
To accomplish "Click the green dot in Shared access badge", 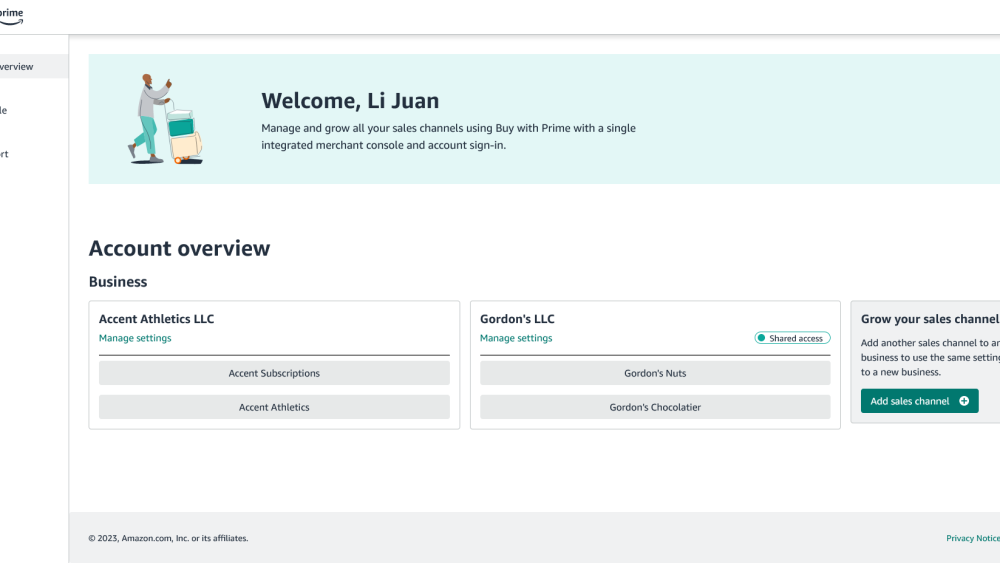I will (x=762, y=339).
